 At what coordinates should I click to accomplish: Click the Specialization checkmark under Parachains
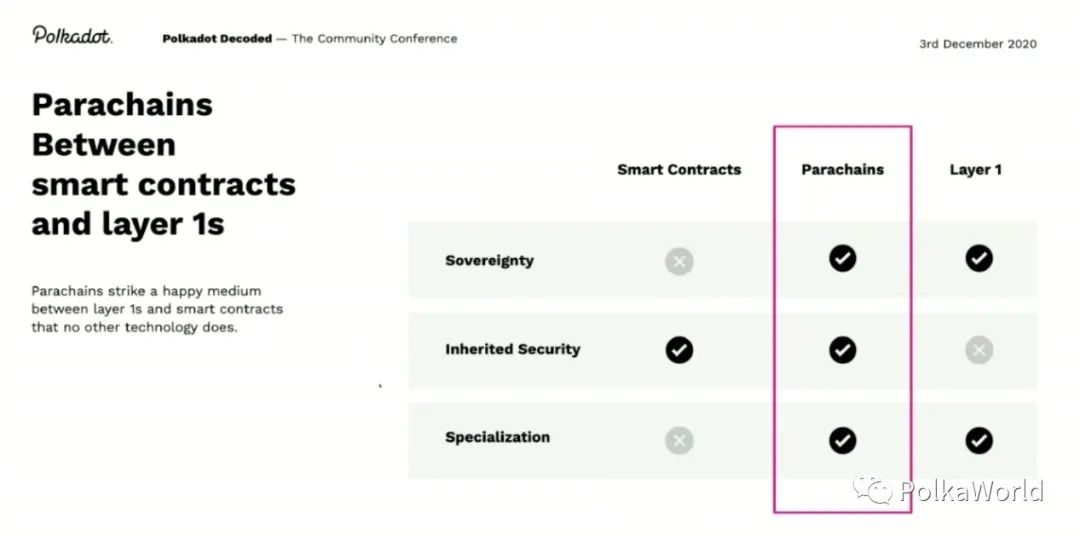(842, 439)
